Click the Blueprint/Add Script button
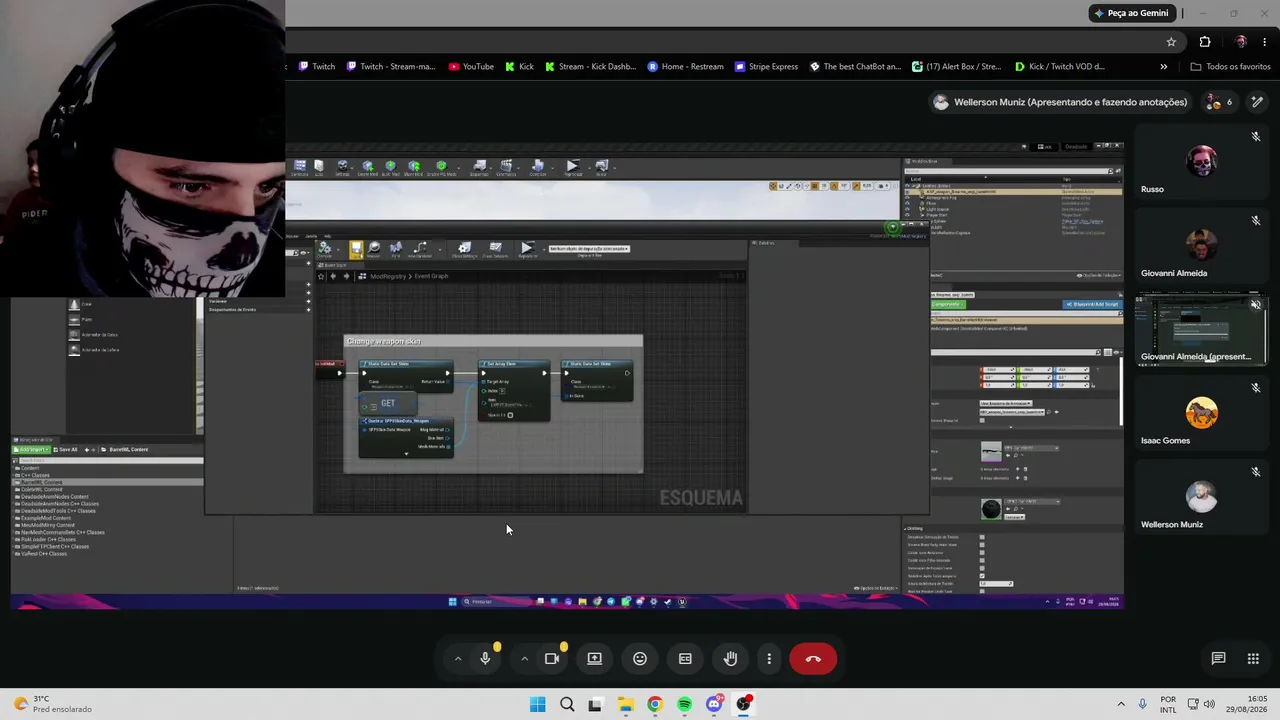1280x720 pixels. click(1092, 304)
